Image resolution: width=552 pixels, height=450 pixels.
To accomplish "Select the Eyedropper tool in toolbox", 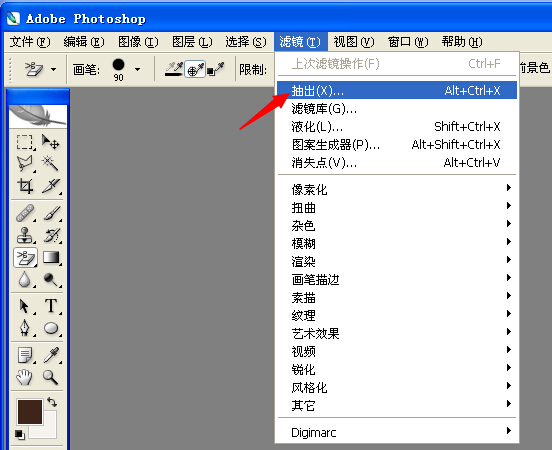I will tap(51, 355).
